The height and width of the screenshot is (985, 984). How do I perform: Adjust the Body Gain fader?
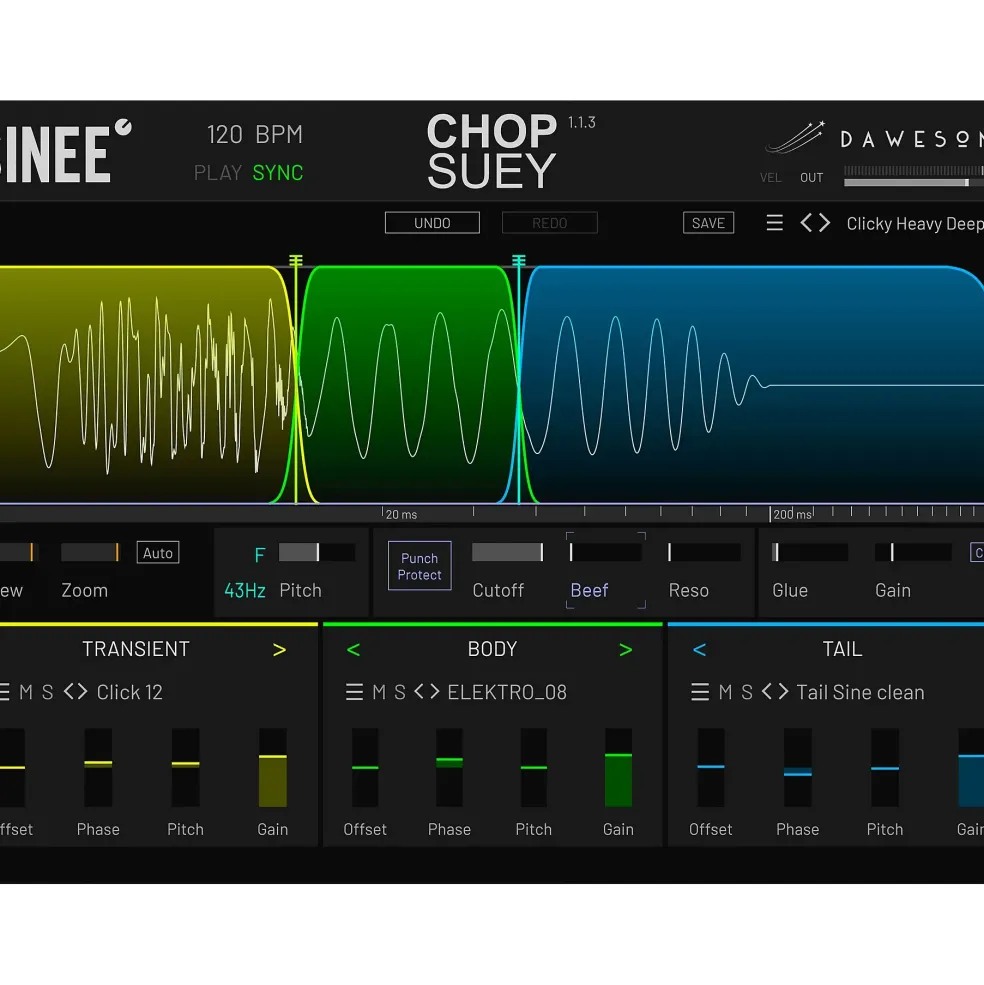click(x=618, y=768)
